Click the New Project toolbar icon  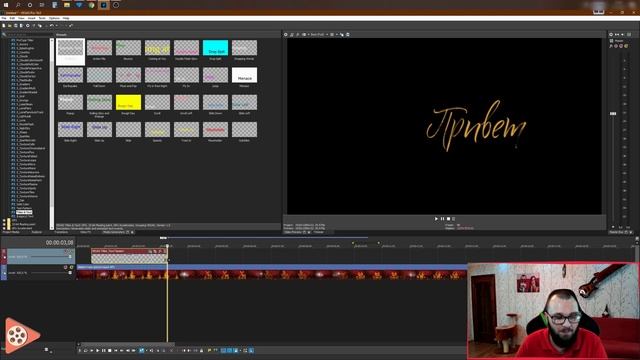coord(4,25)
